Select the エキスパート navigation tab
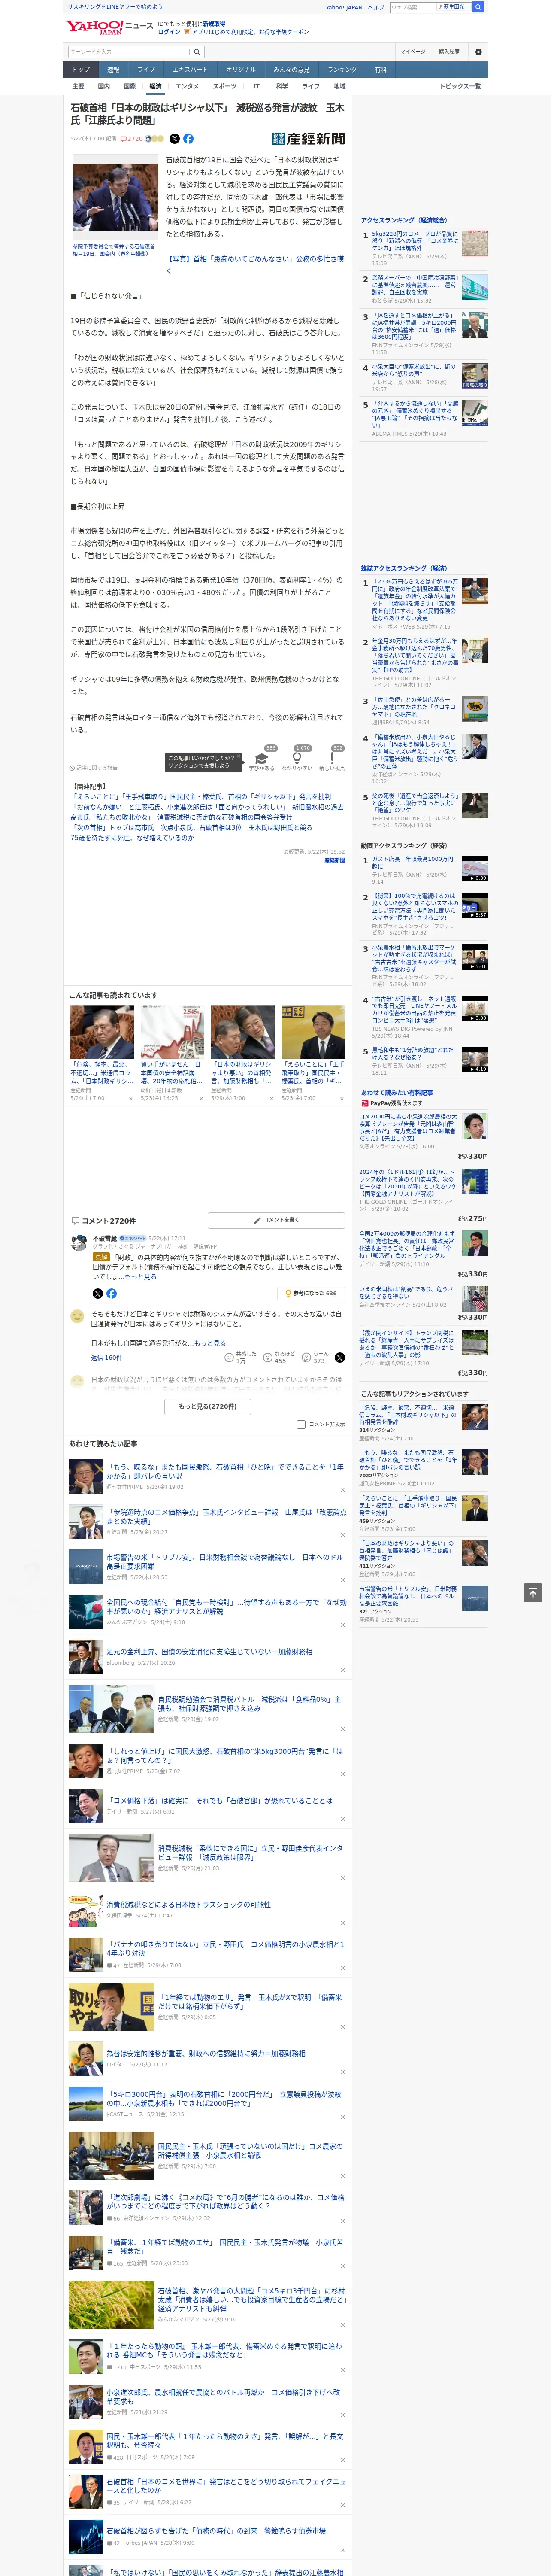Screen dimensions: 551x2576 click(x=190, y=70)
